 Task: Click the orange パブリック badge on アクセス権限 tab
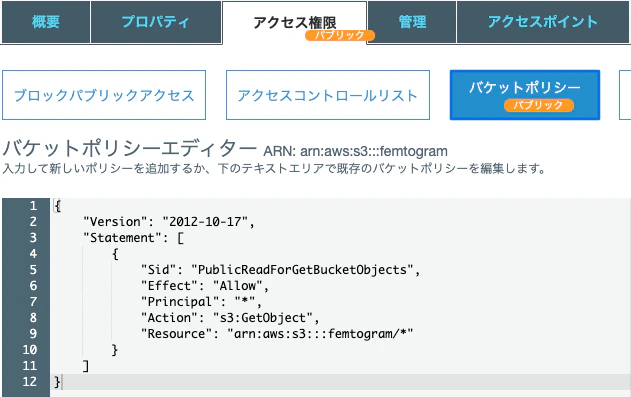[340, 35]
